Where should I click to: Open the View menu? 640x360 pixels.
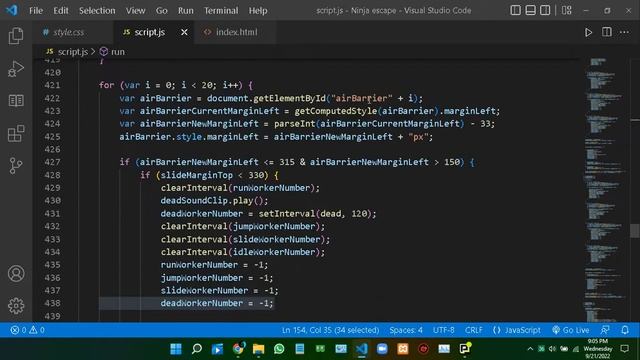pos(136,11)
